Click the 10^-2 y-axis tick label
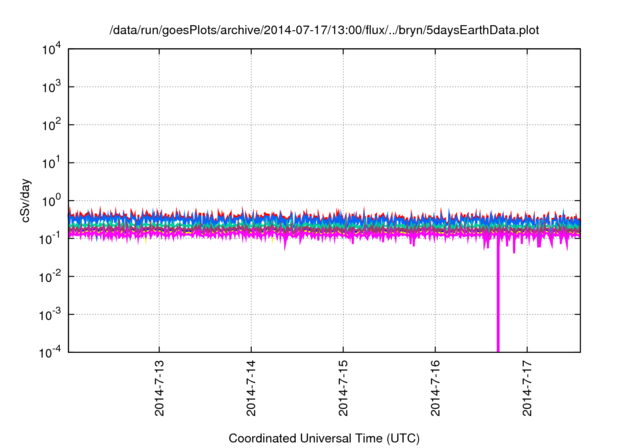 click(50, 277)
